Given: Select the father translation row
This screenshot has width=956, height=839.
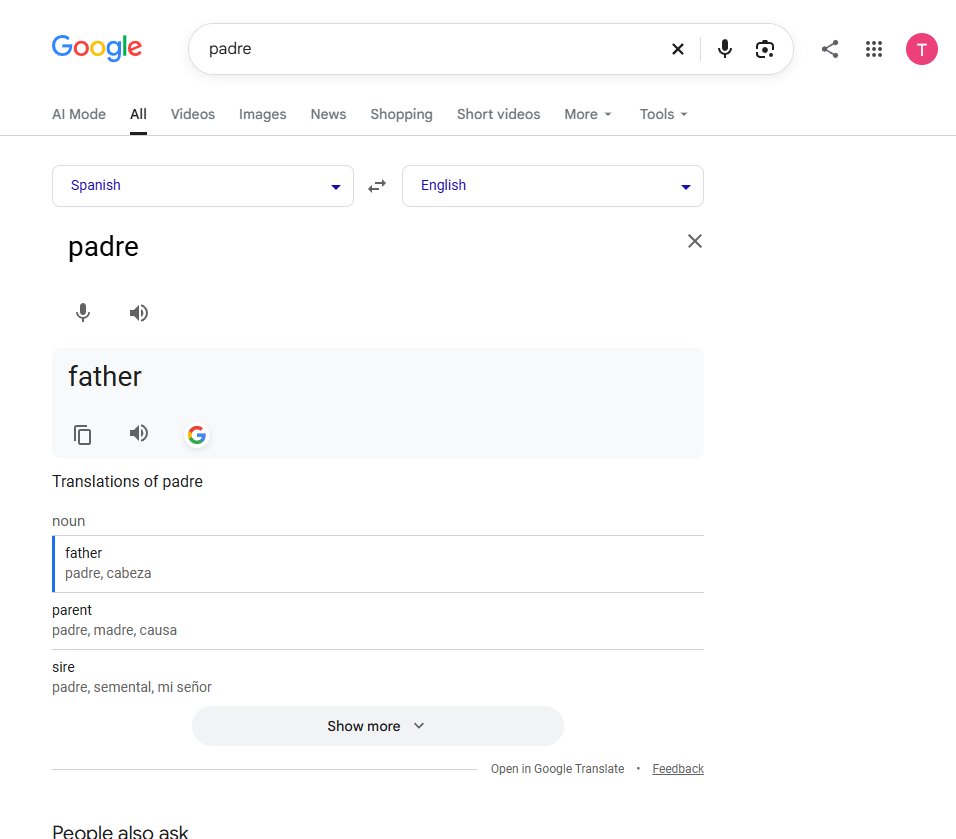Looking at the screenshot, I should tap(378, 563).
